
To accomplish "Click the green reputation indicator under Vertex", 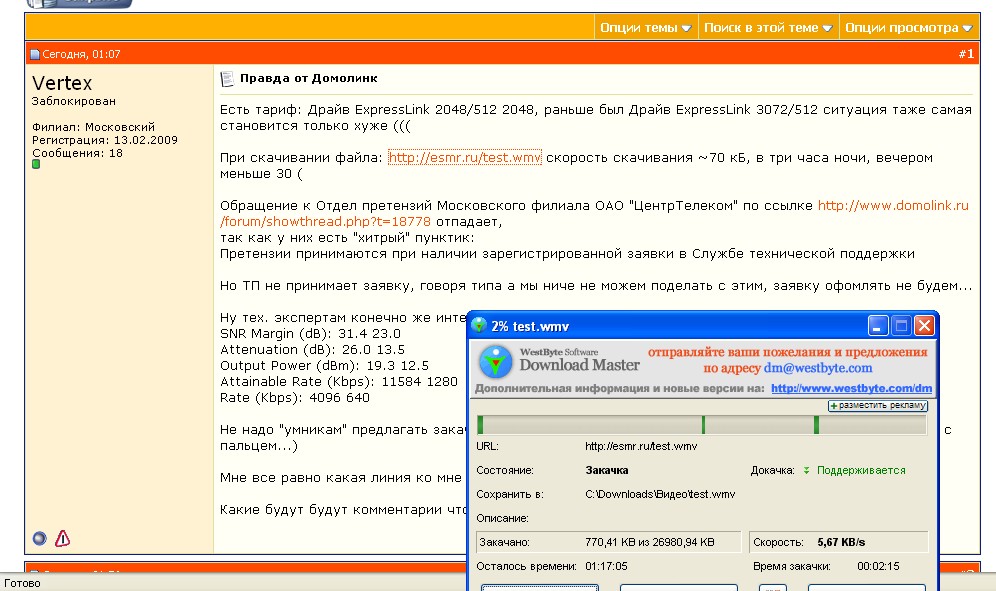I will click(36, 164).
